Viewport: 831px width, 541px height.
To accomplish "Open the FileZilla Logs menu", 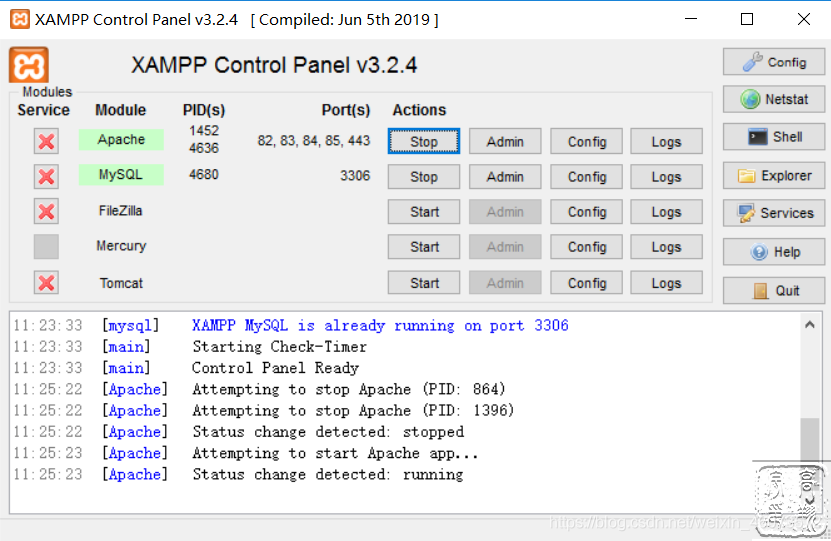I will [666, 211].
